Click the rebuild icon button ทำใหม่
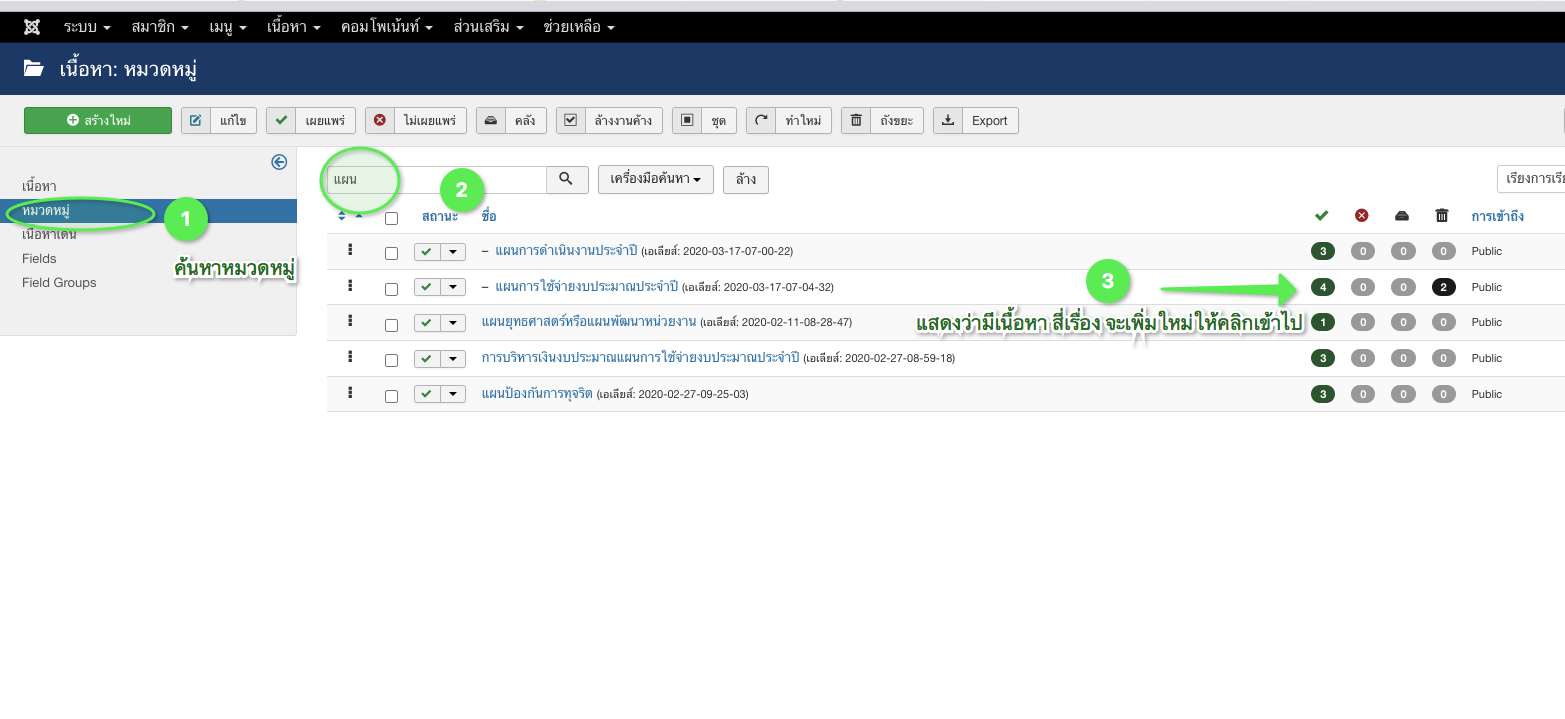Screen dimensions: 1565x719 (x=788, y=121)
